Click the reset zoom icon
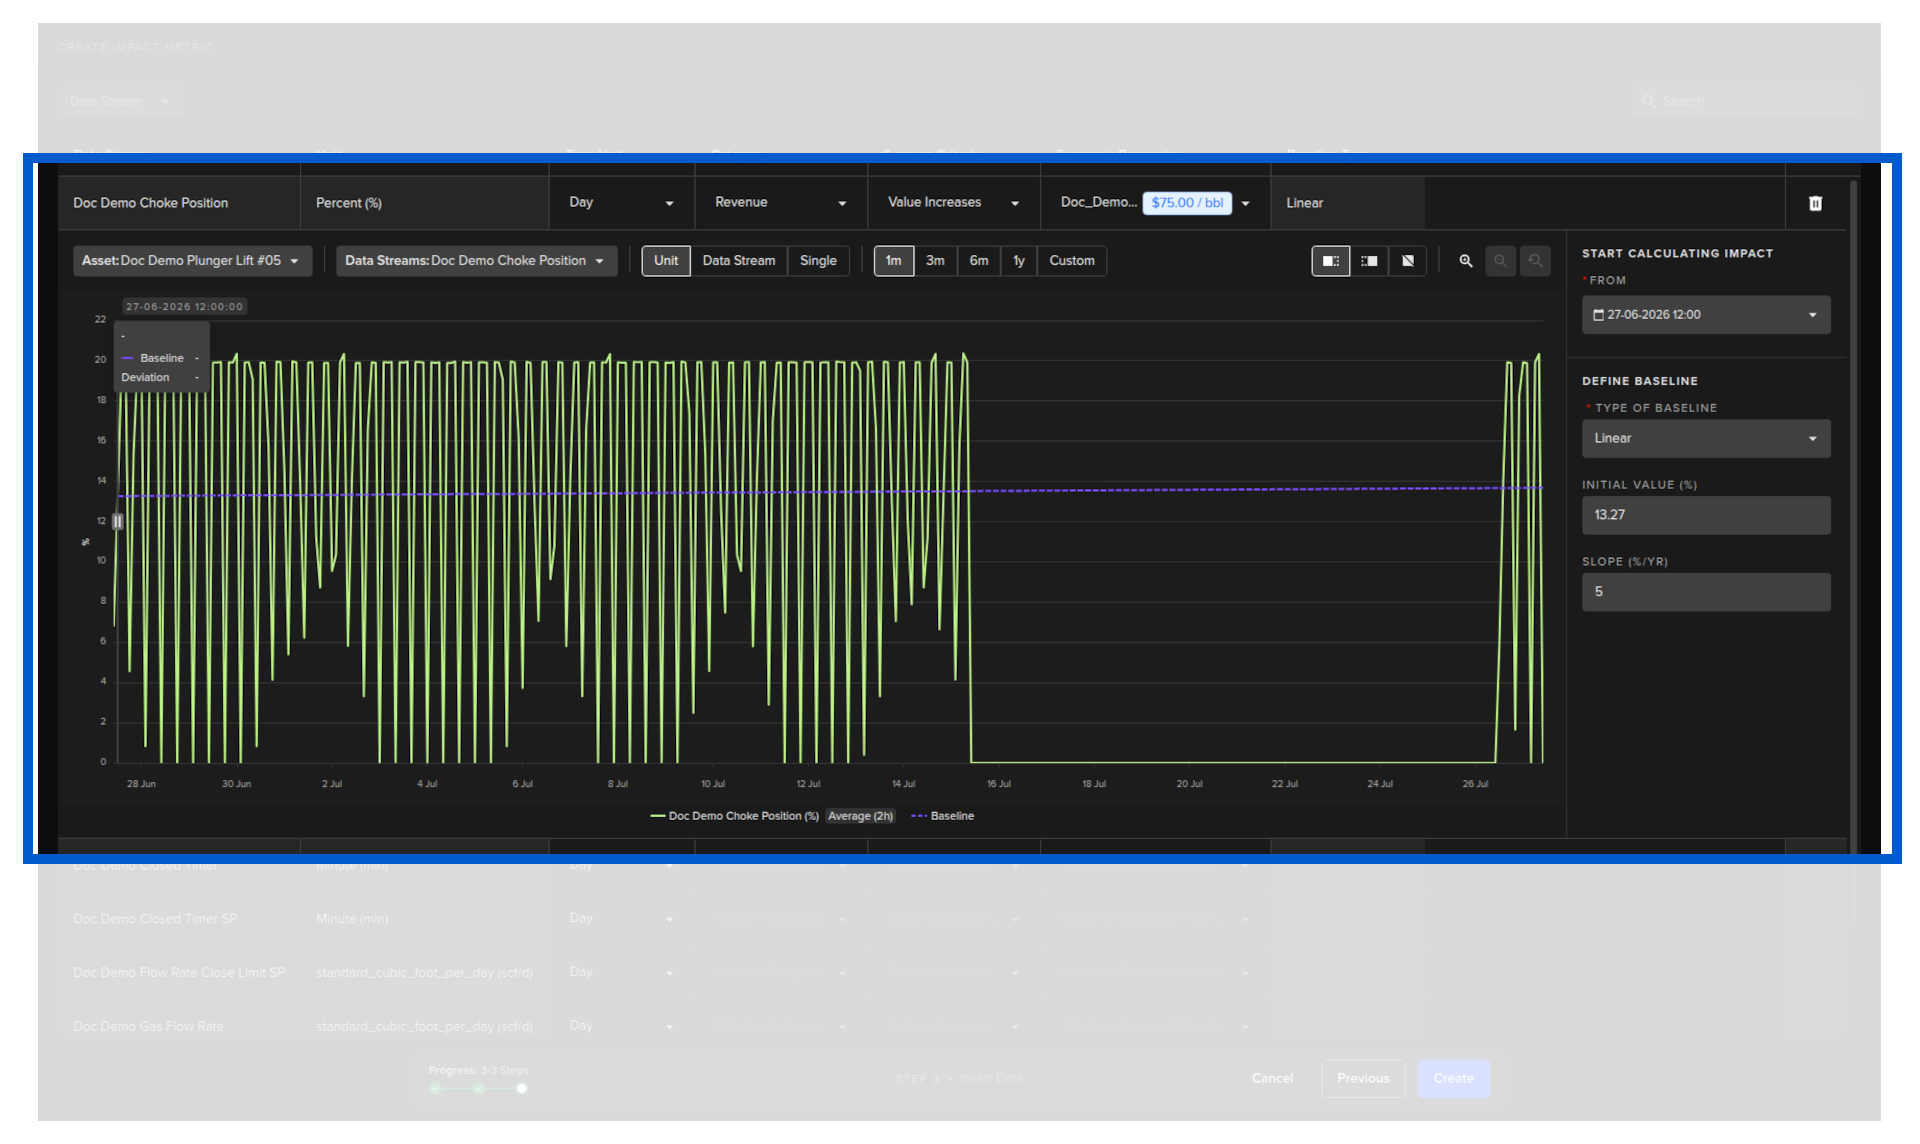This screenshot has width=1920, height=1144. click(1535, 261)
